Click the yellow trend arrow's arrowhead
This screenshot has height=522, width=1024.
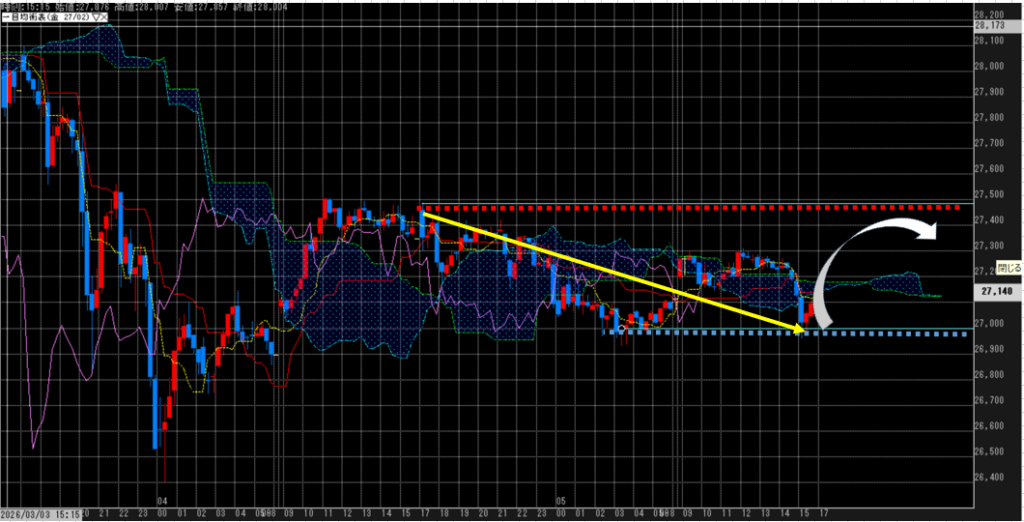tap(804, 328)
